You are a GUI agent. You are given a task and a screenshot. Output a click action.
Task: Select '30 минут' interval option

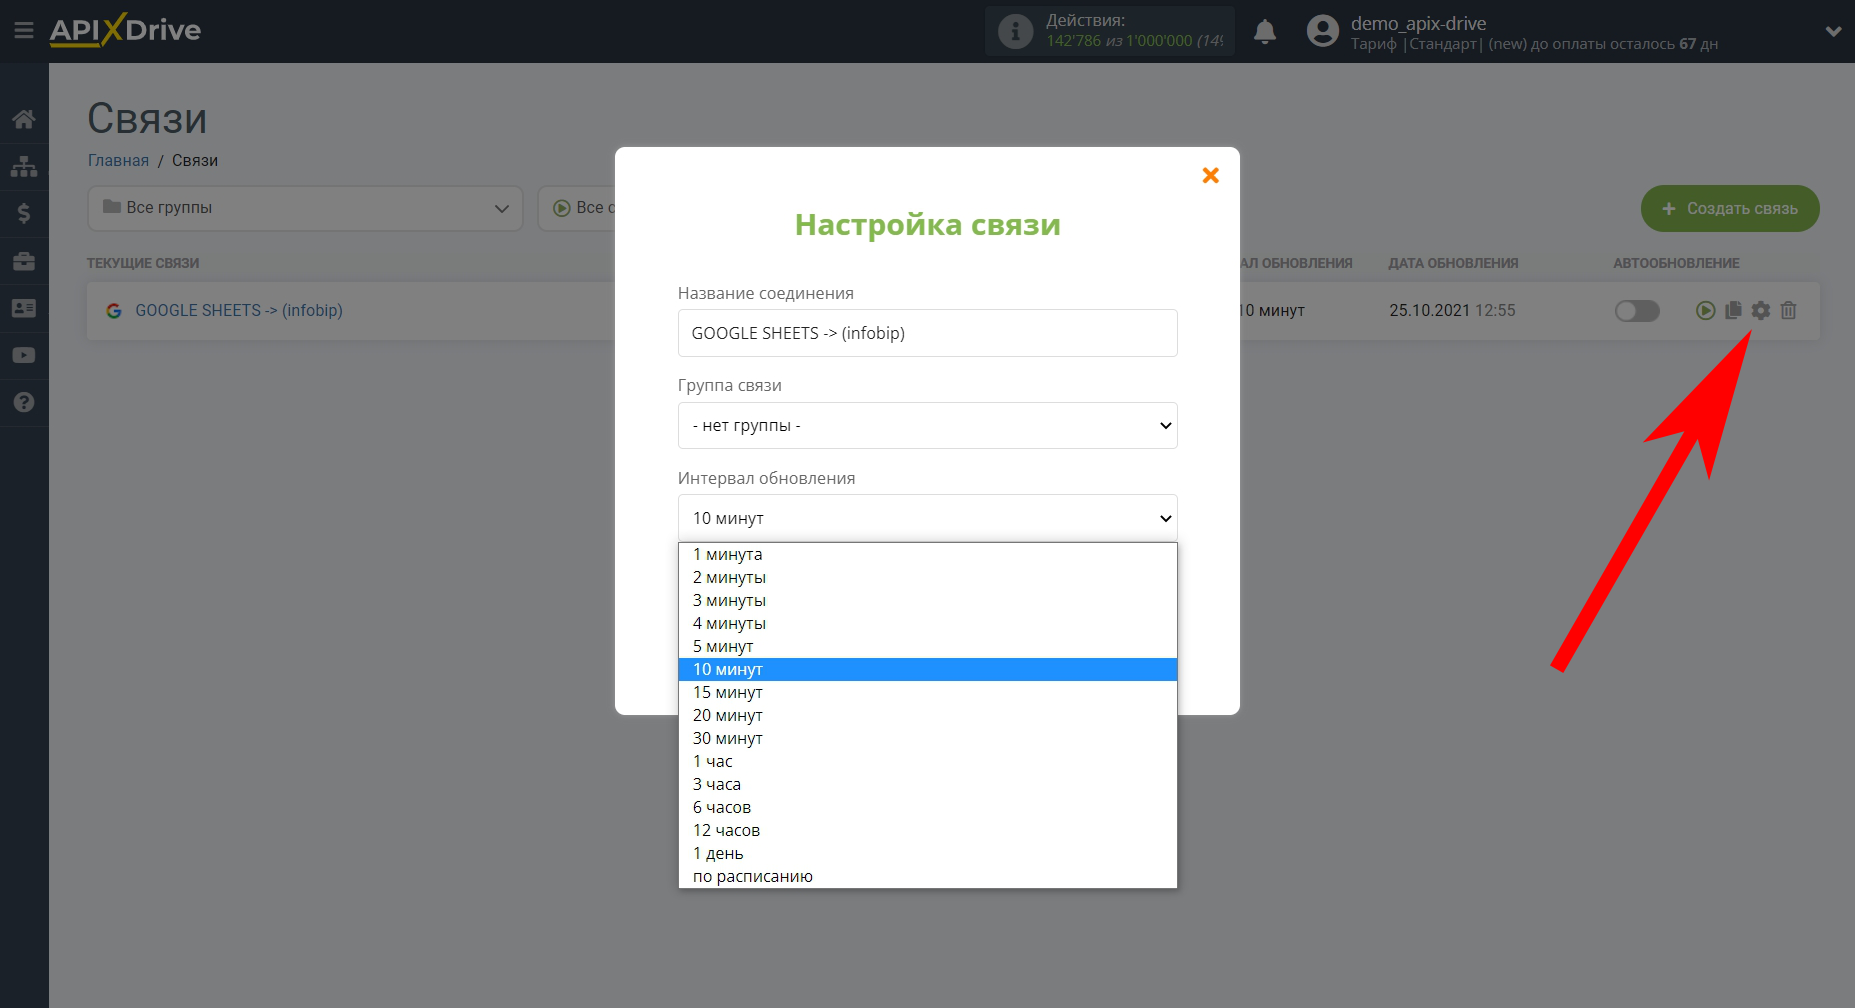coord(927,738)
